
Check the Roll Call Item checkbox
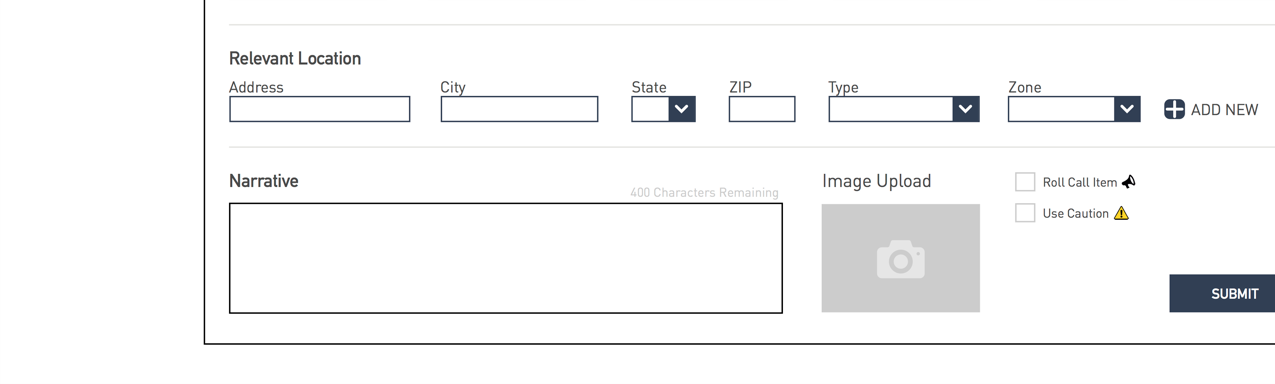coord(1025,182)
